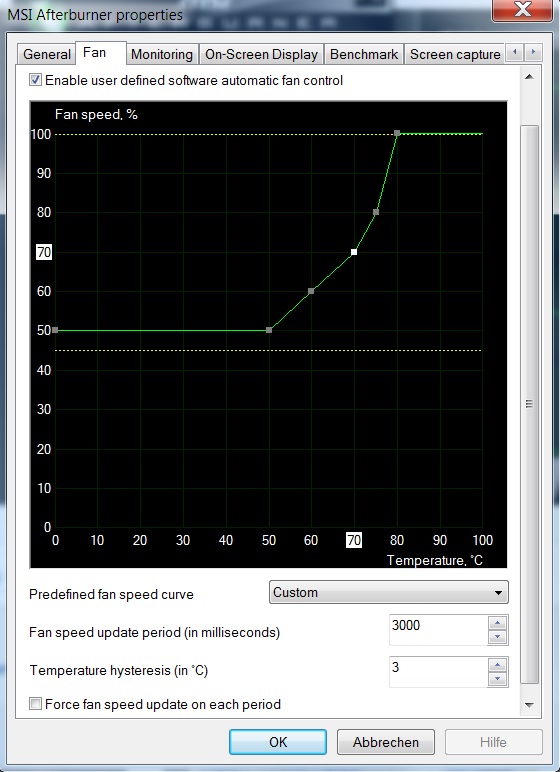Click the tab strip right scroll arrow

click(533, 52)
